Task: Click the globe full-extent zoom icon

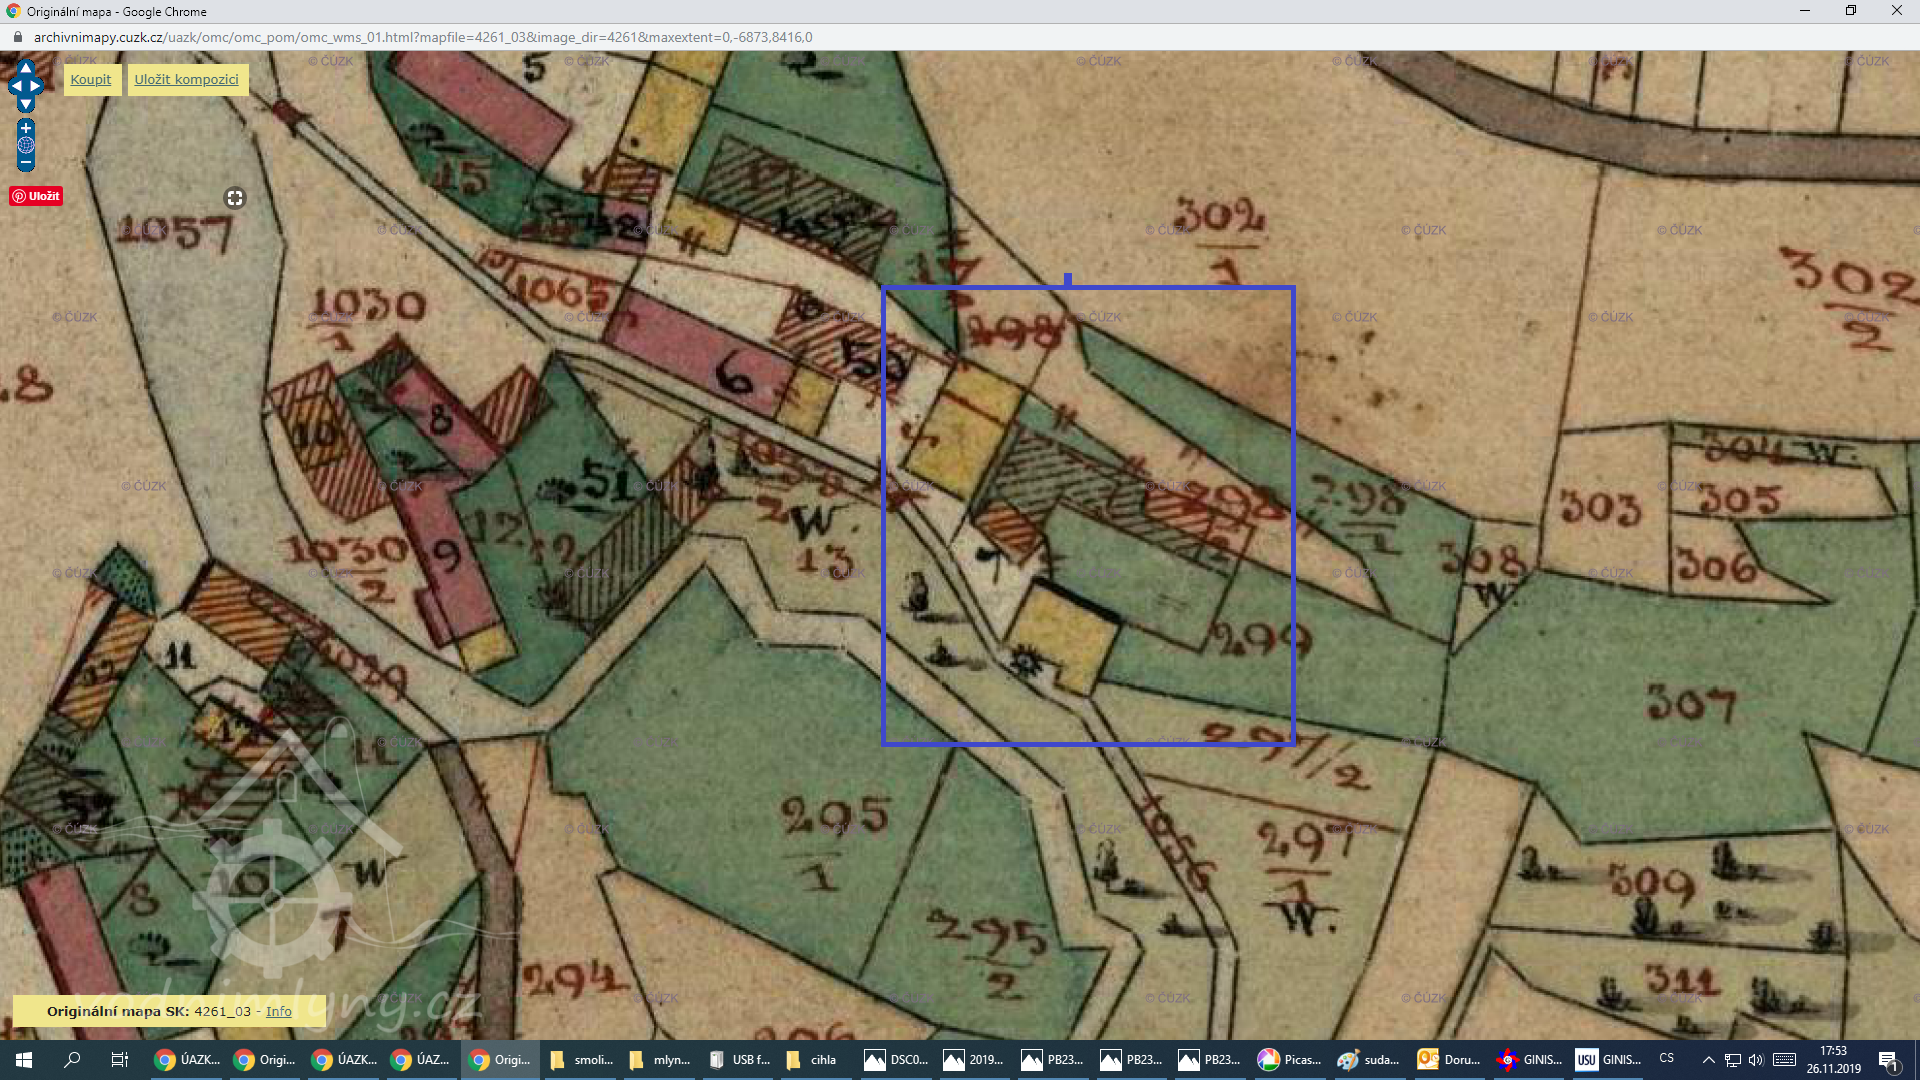Action: point(26,145)
